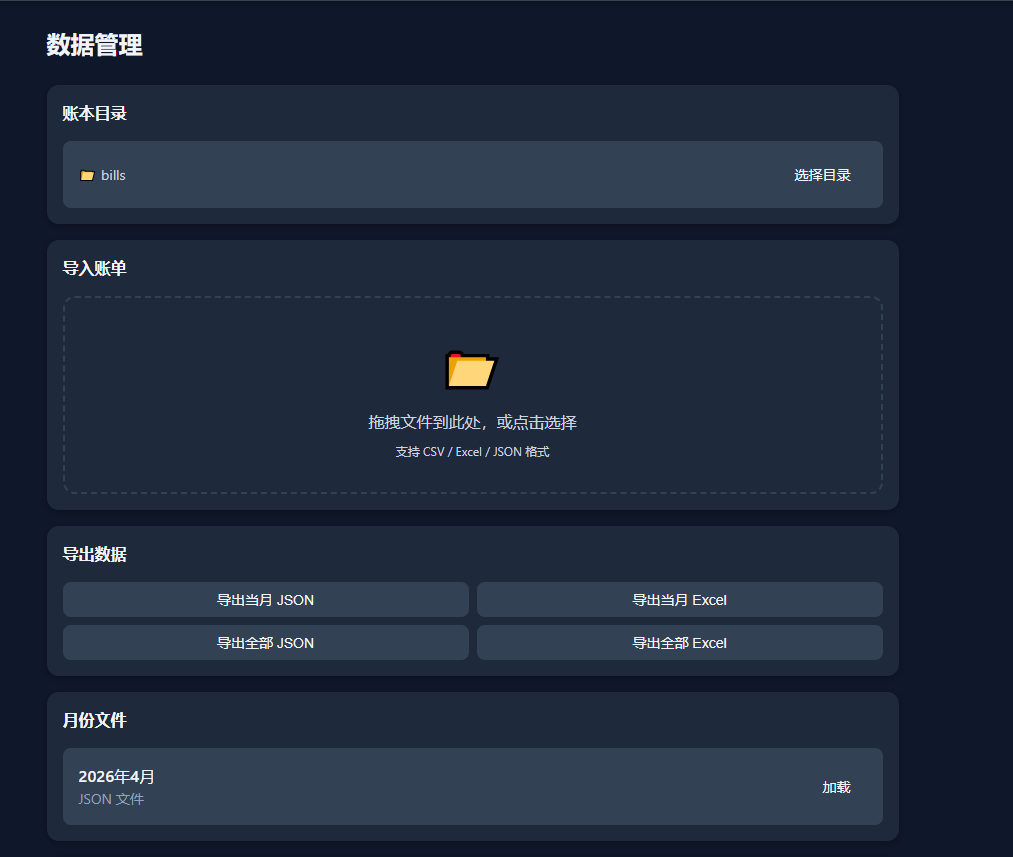Click the 拖拽文件到此处 upload prompt text

(472, 422)
